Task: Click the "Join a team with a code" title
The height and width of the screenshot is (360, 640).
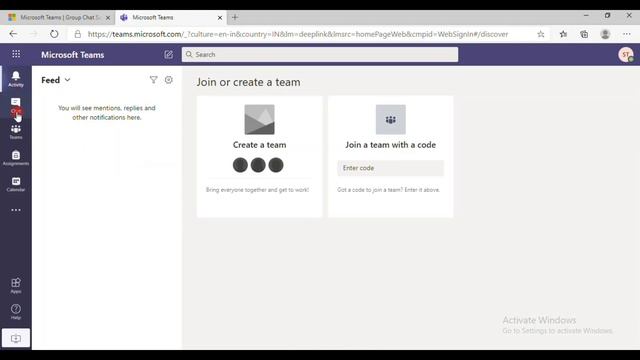Action: (391, 145)
